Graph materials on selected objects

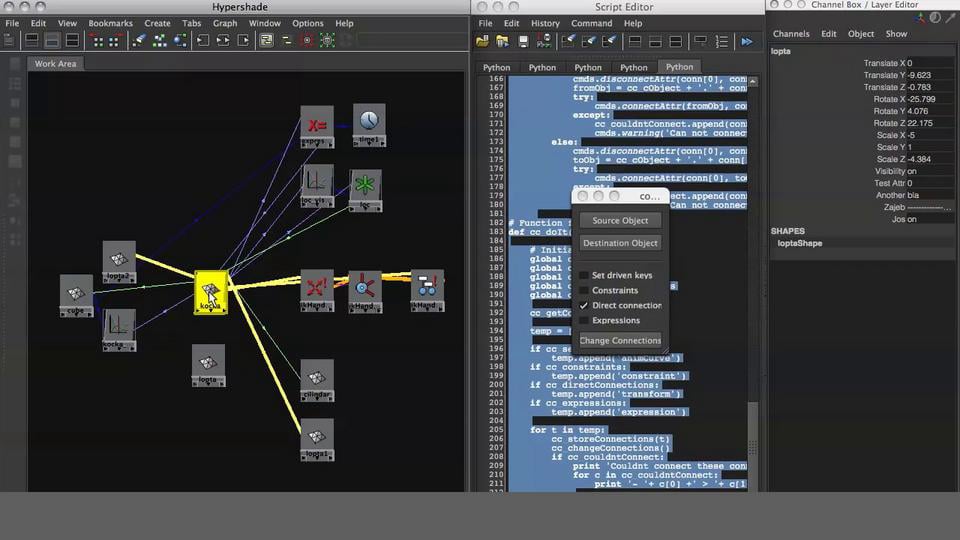[180, 41]
